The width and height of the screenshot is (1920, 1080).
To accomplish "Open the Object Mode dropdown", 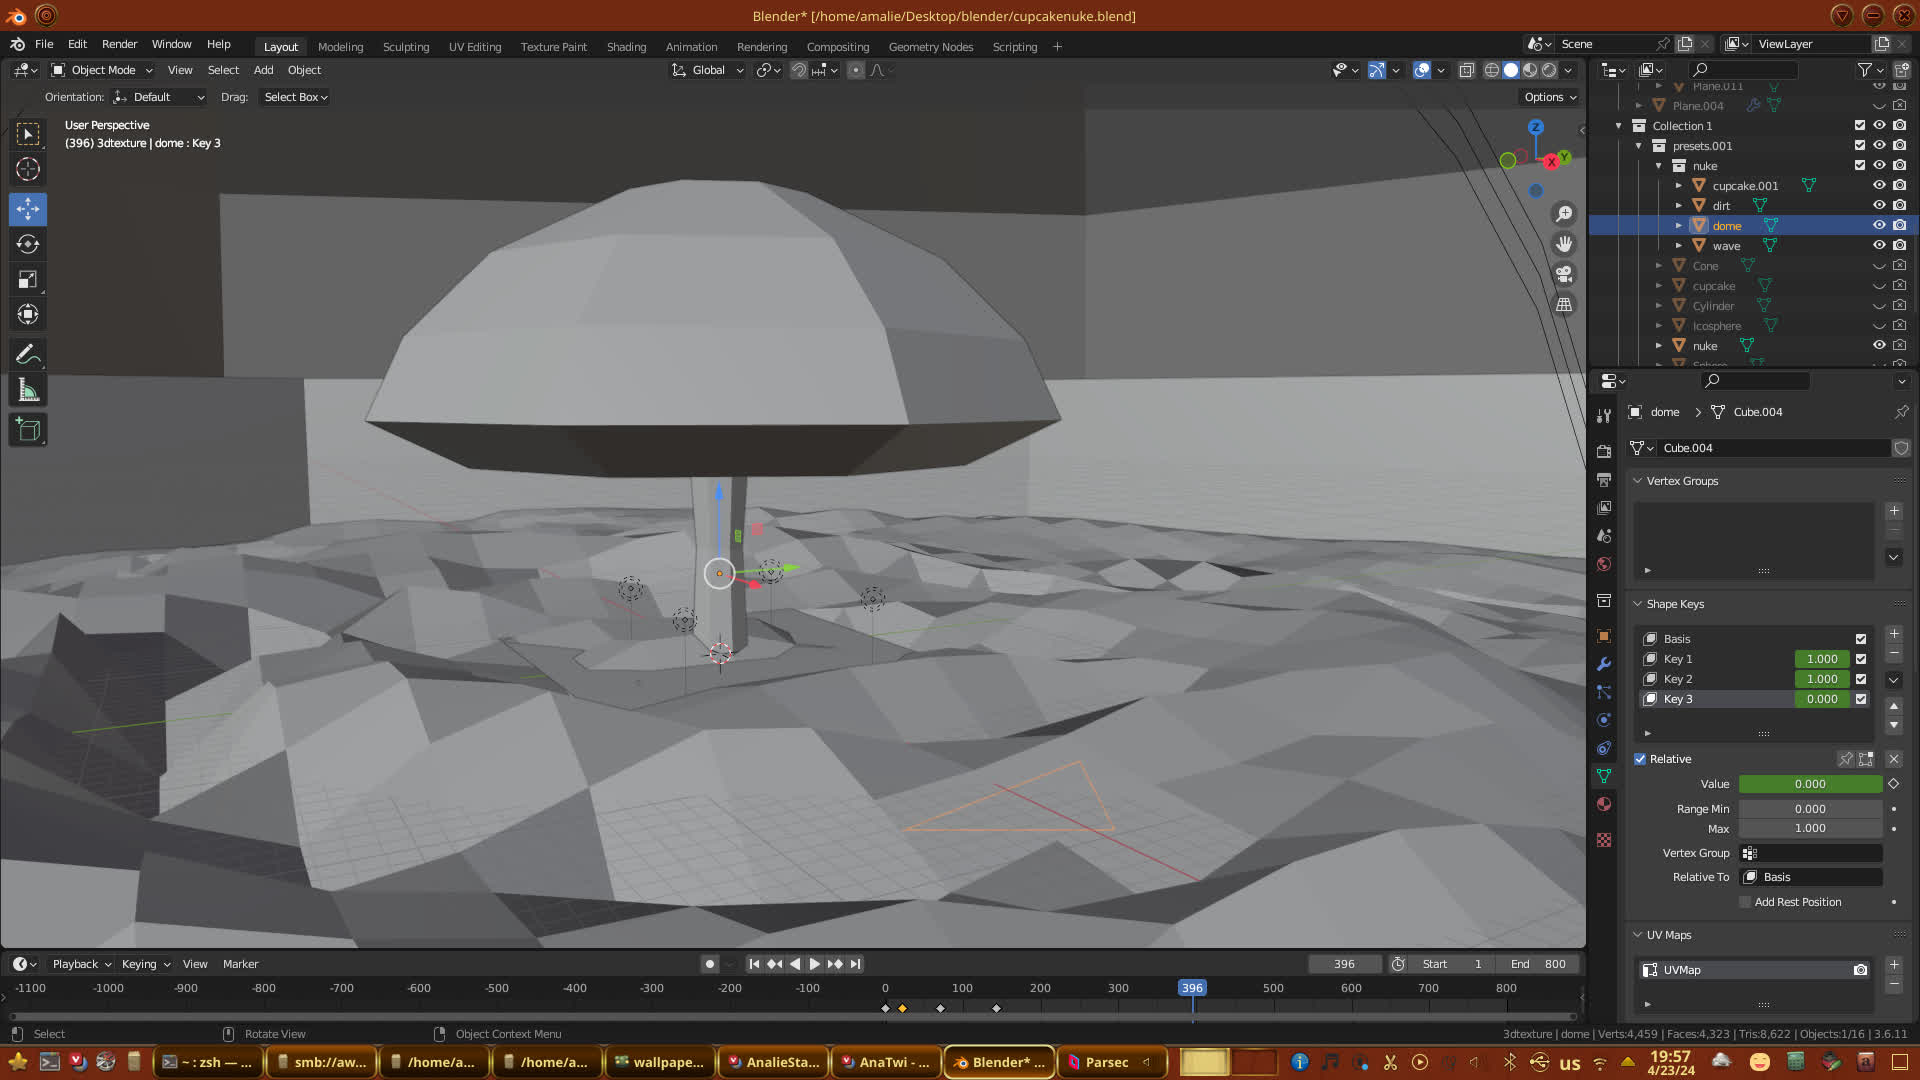I will point(102,70).
